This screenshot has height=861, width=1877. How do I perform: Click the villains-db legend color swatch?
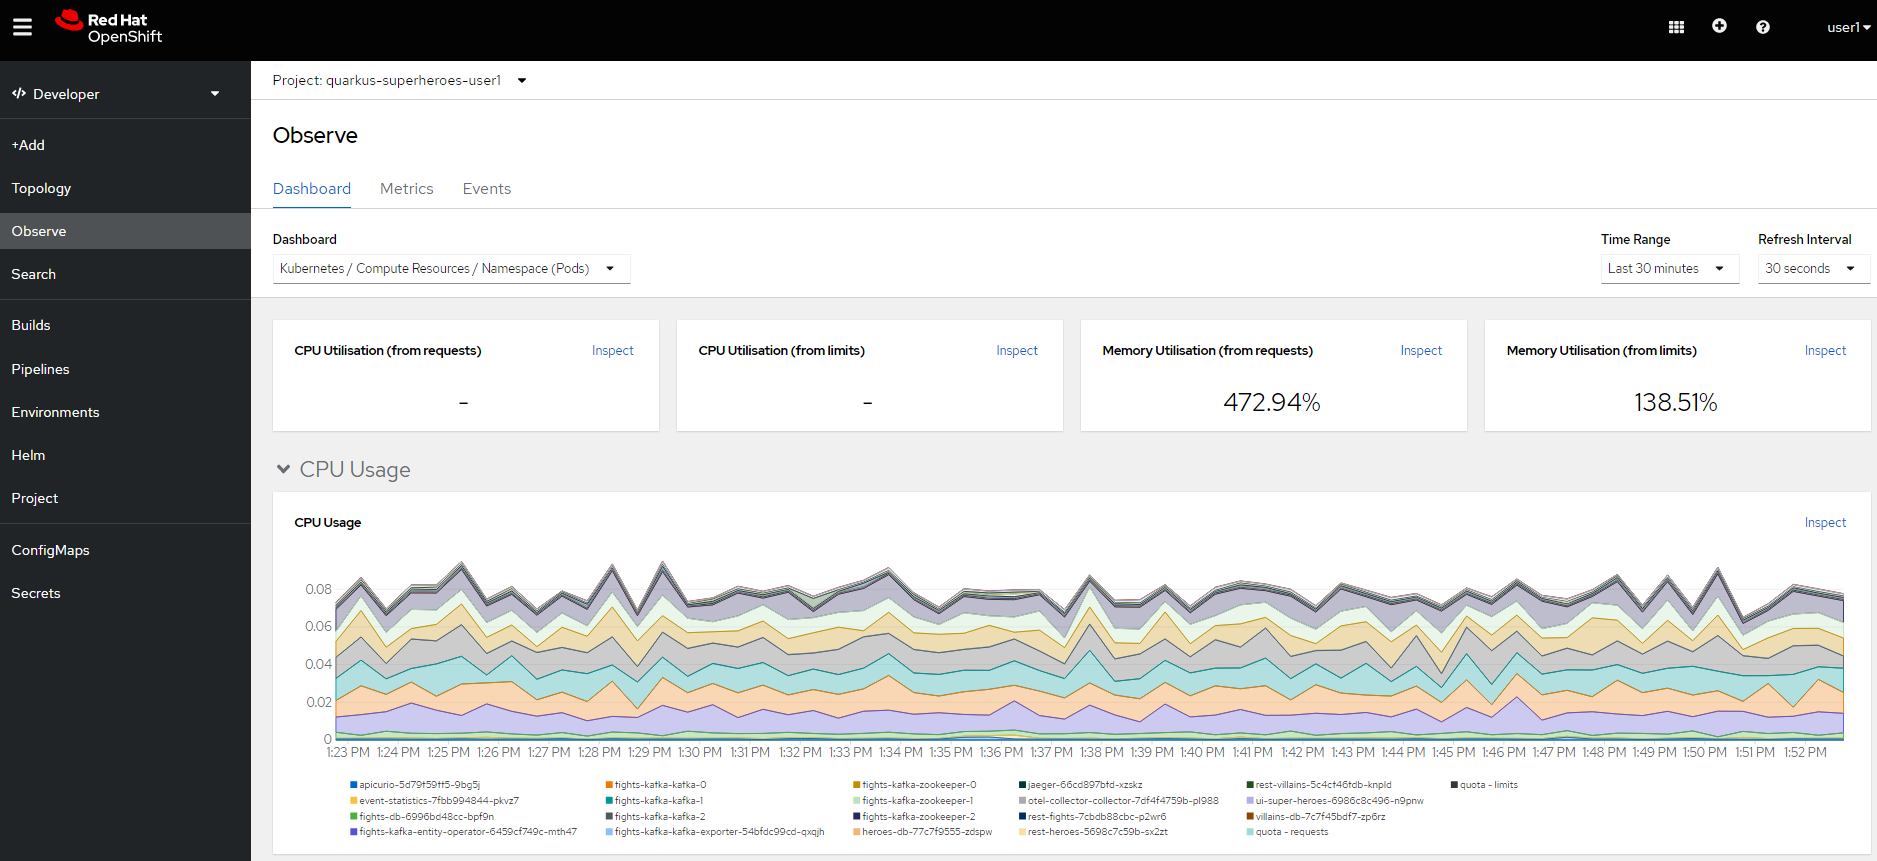1250,817
